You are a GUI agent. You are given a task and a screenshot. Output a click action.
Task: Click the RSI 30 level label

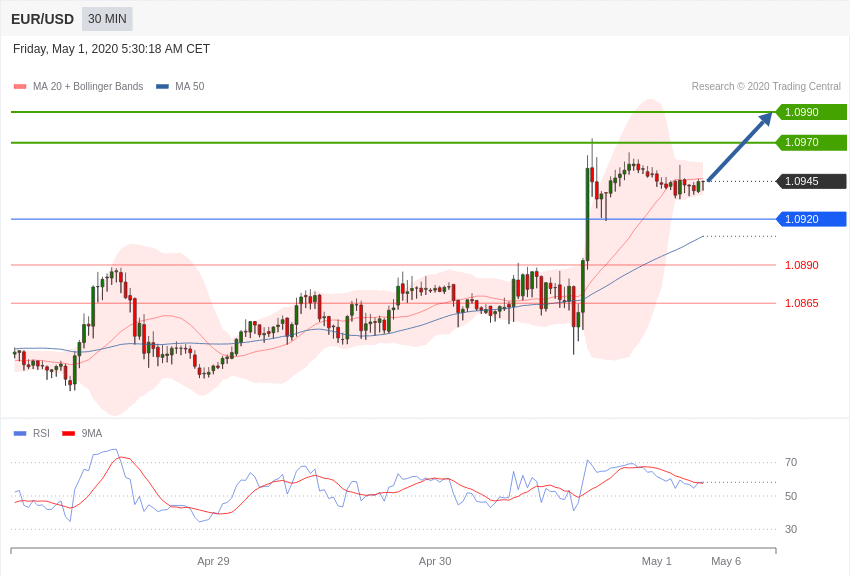[791, 529]
